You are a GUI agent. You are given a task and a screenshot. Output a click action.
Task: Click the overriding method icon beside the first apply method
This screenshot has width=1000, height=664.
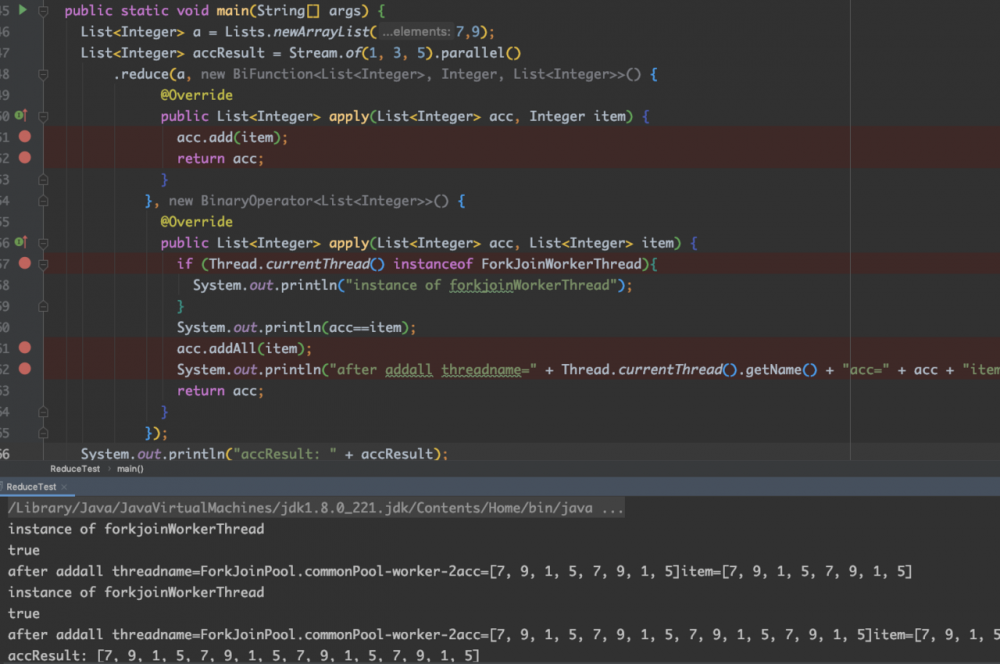point(19,116)
